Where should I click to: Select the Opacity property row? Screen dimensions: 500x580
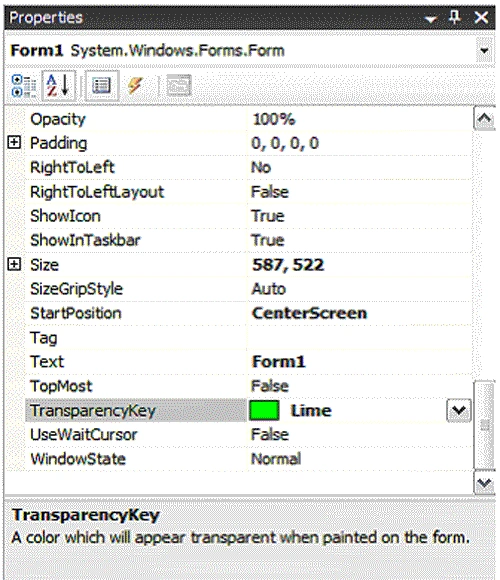[x=249, y=119]
